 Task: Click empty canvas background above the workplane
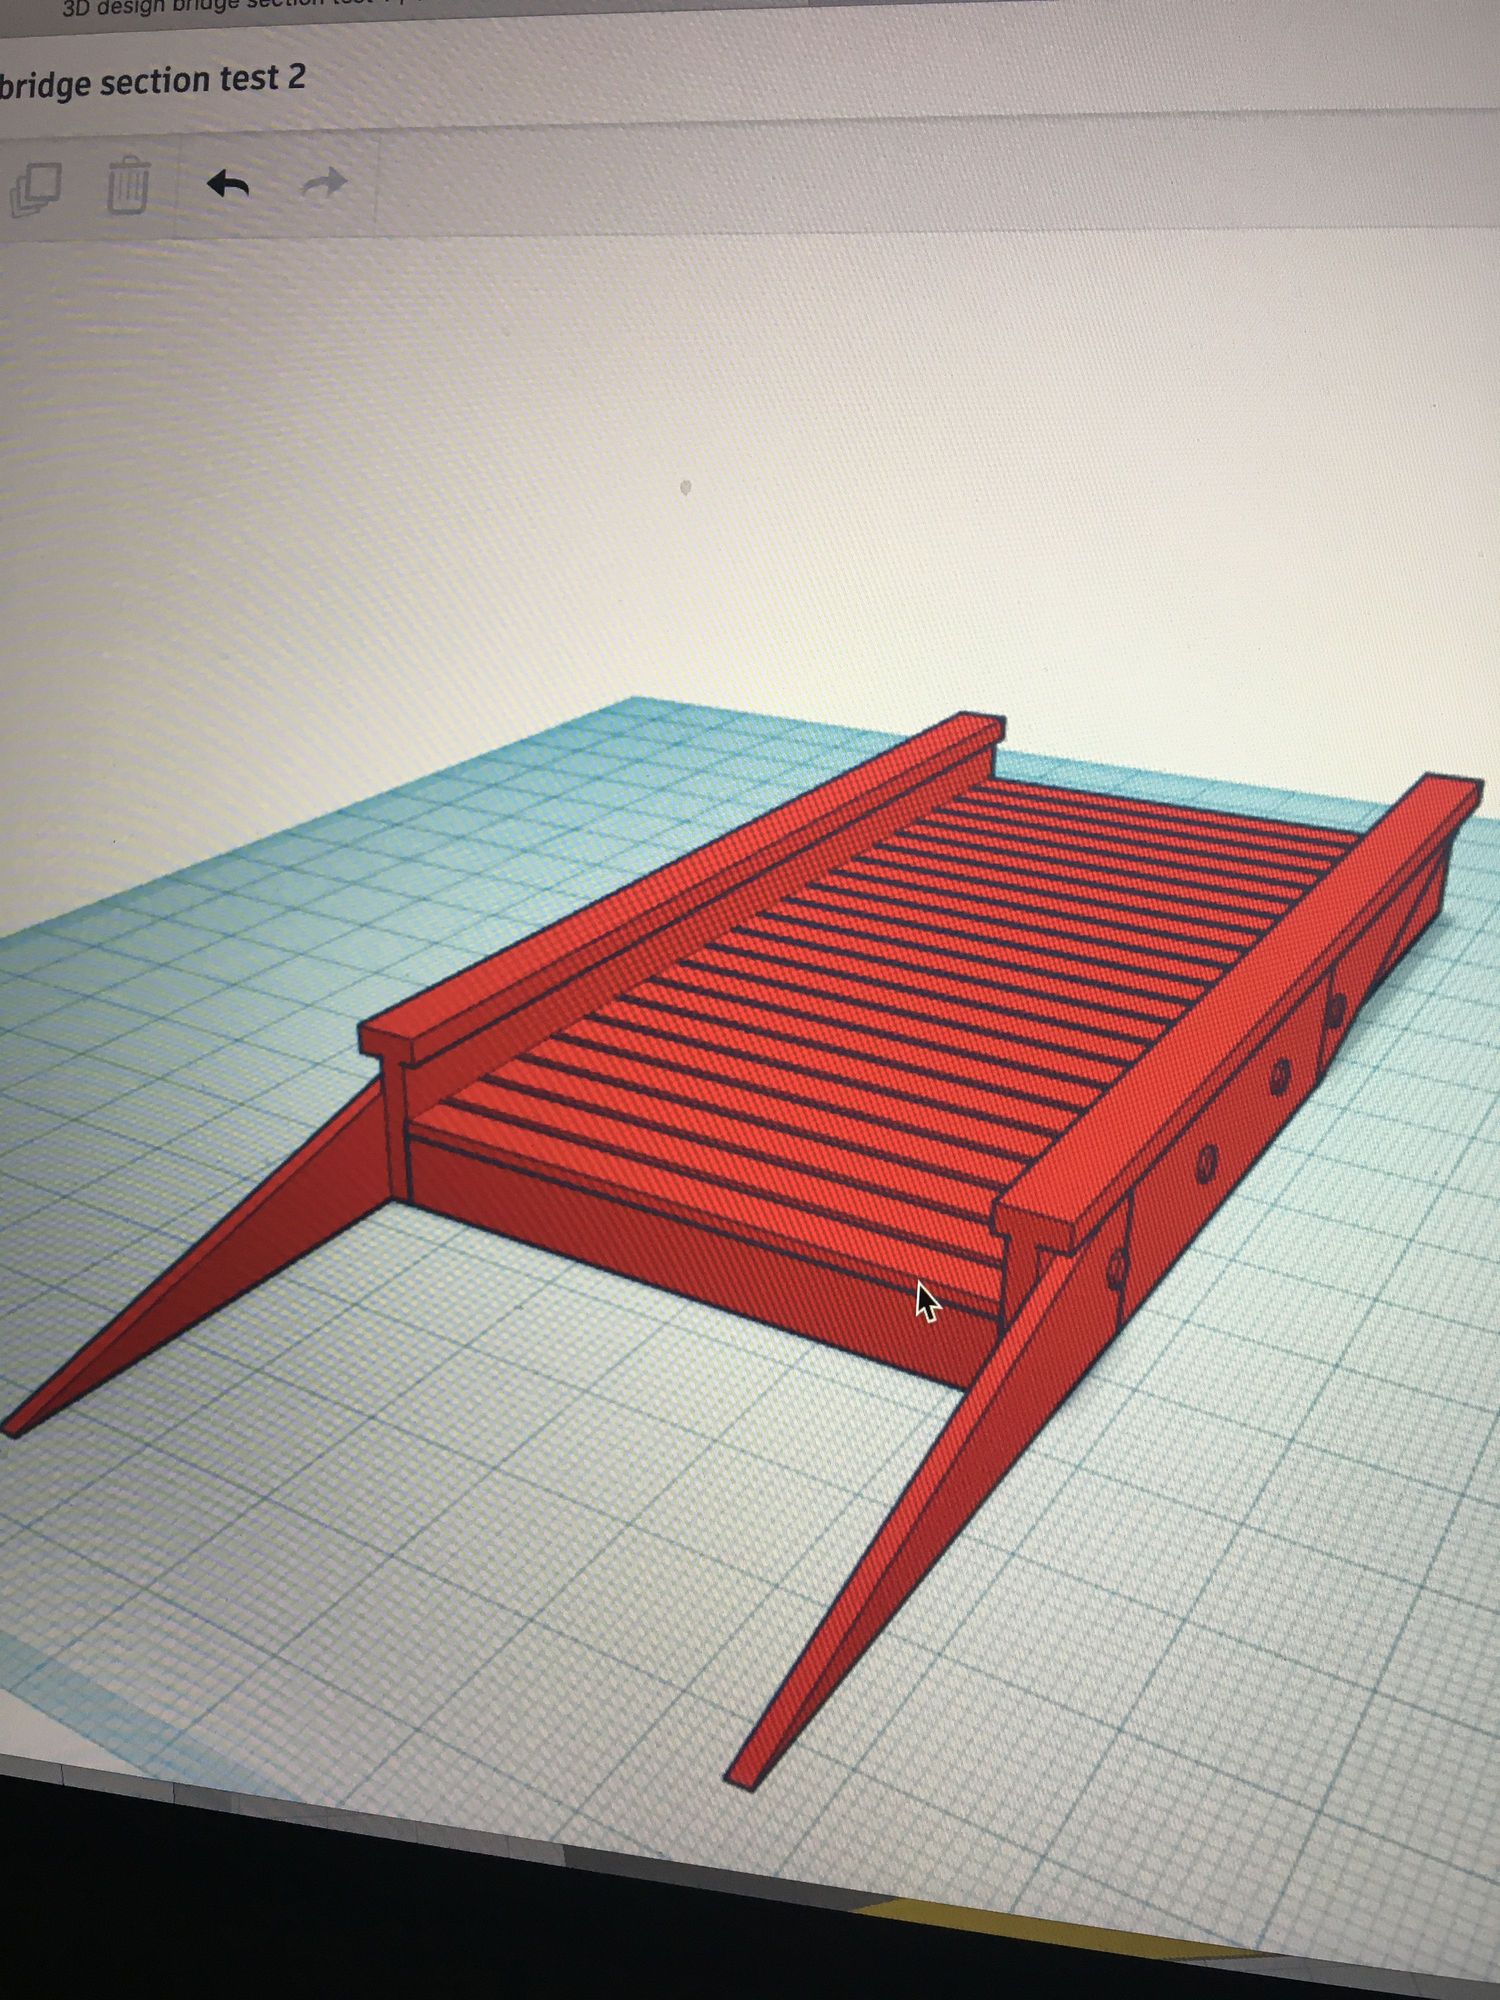[700, 400]
